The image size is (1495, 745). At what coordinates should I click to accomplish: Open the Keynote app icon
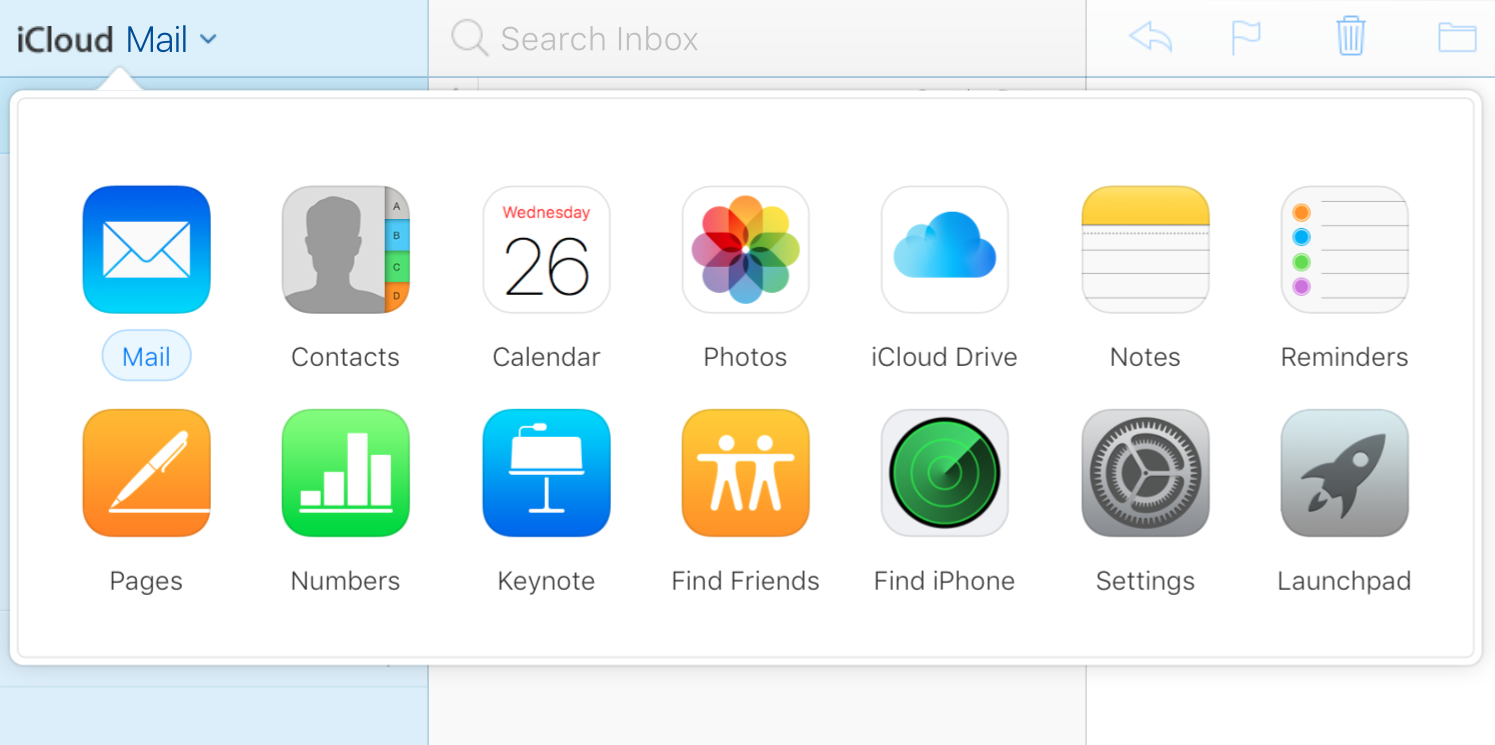[x=546, y=473]
